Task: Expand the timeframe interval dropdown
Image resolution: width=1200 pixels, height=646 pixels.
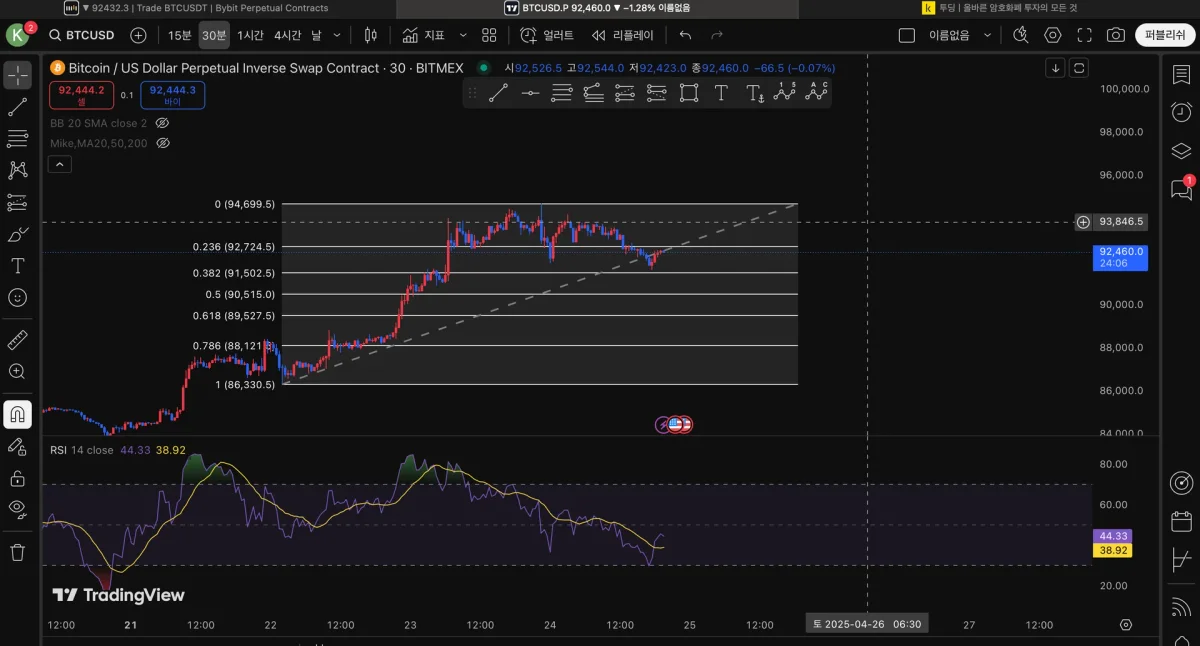Action: point(337,35)
